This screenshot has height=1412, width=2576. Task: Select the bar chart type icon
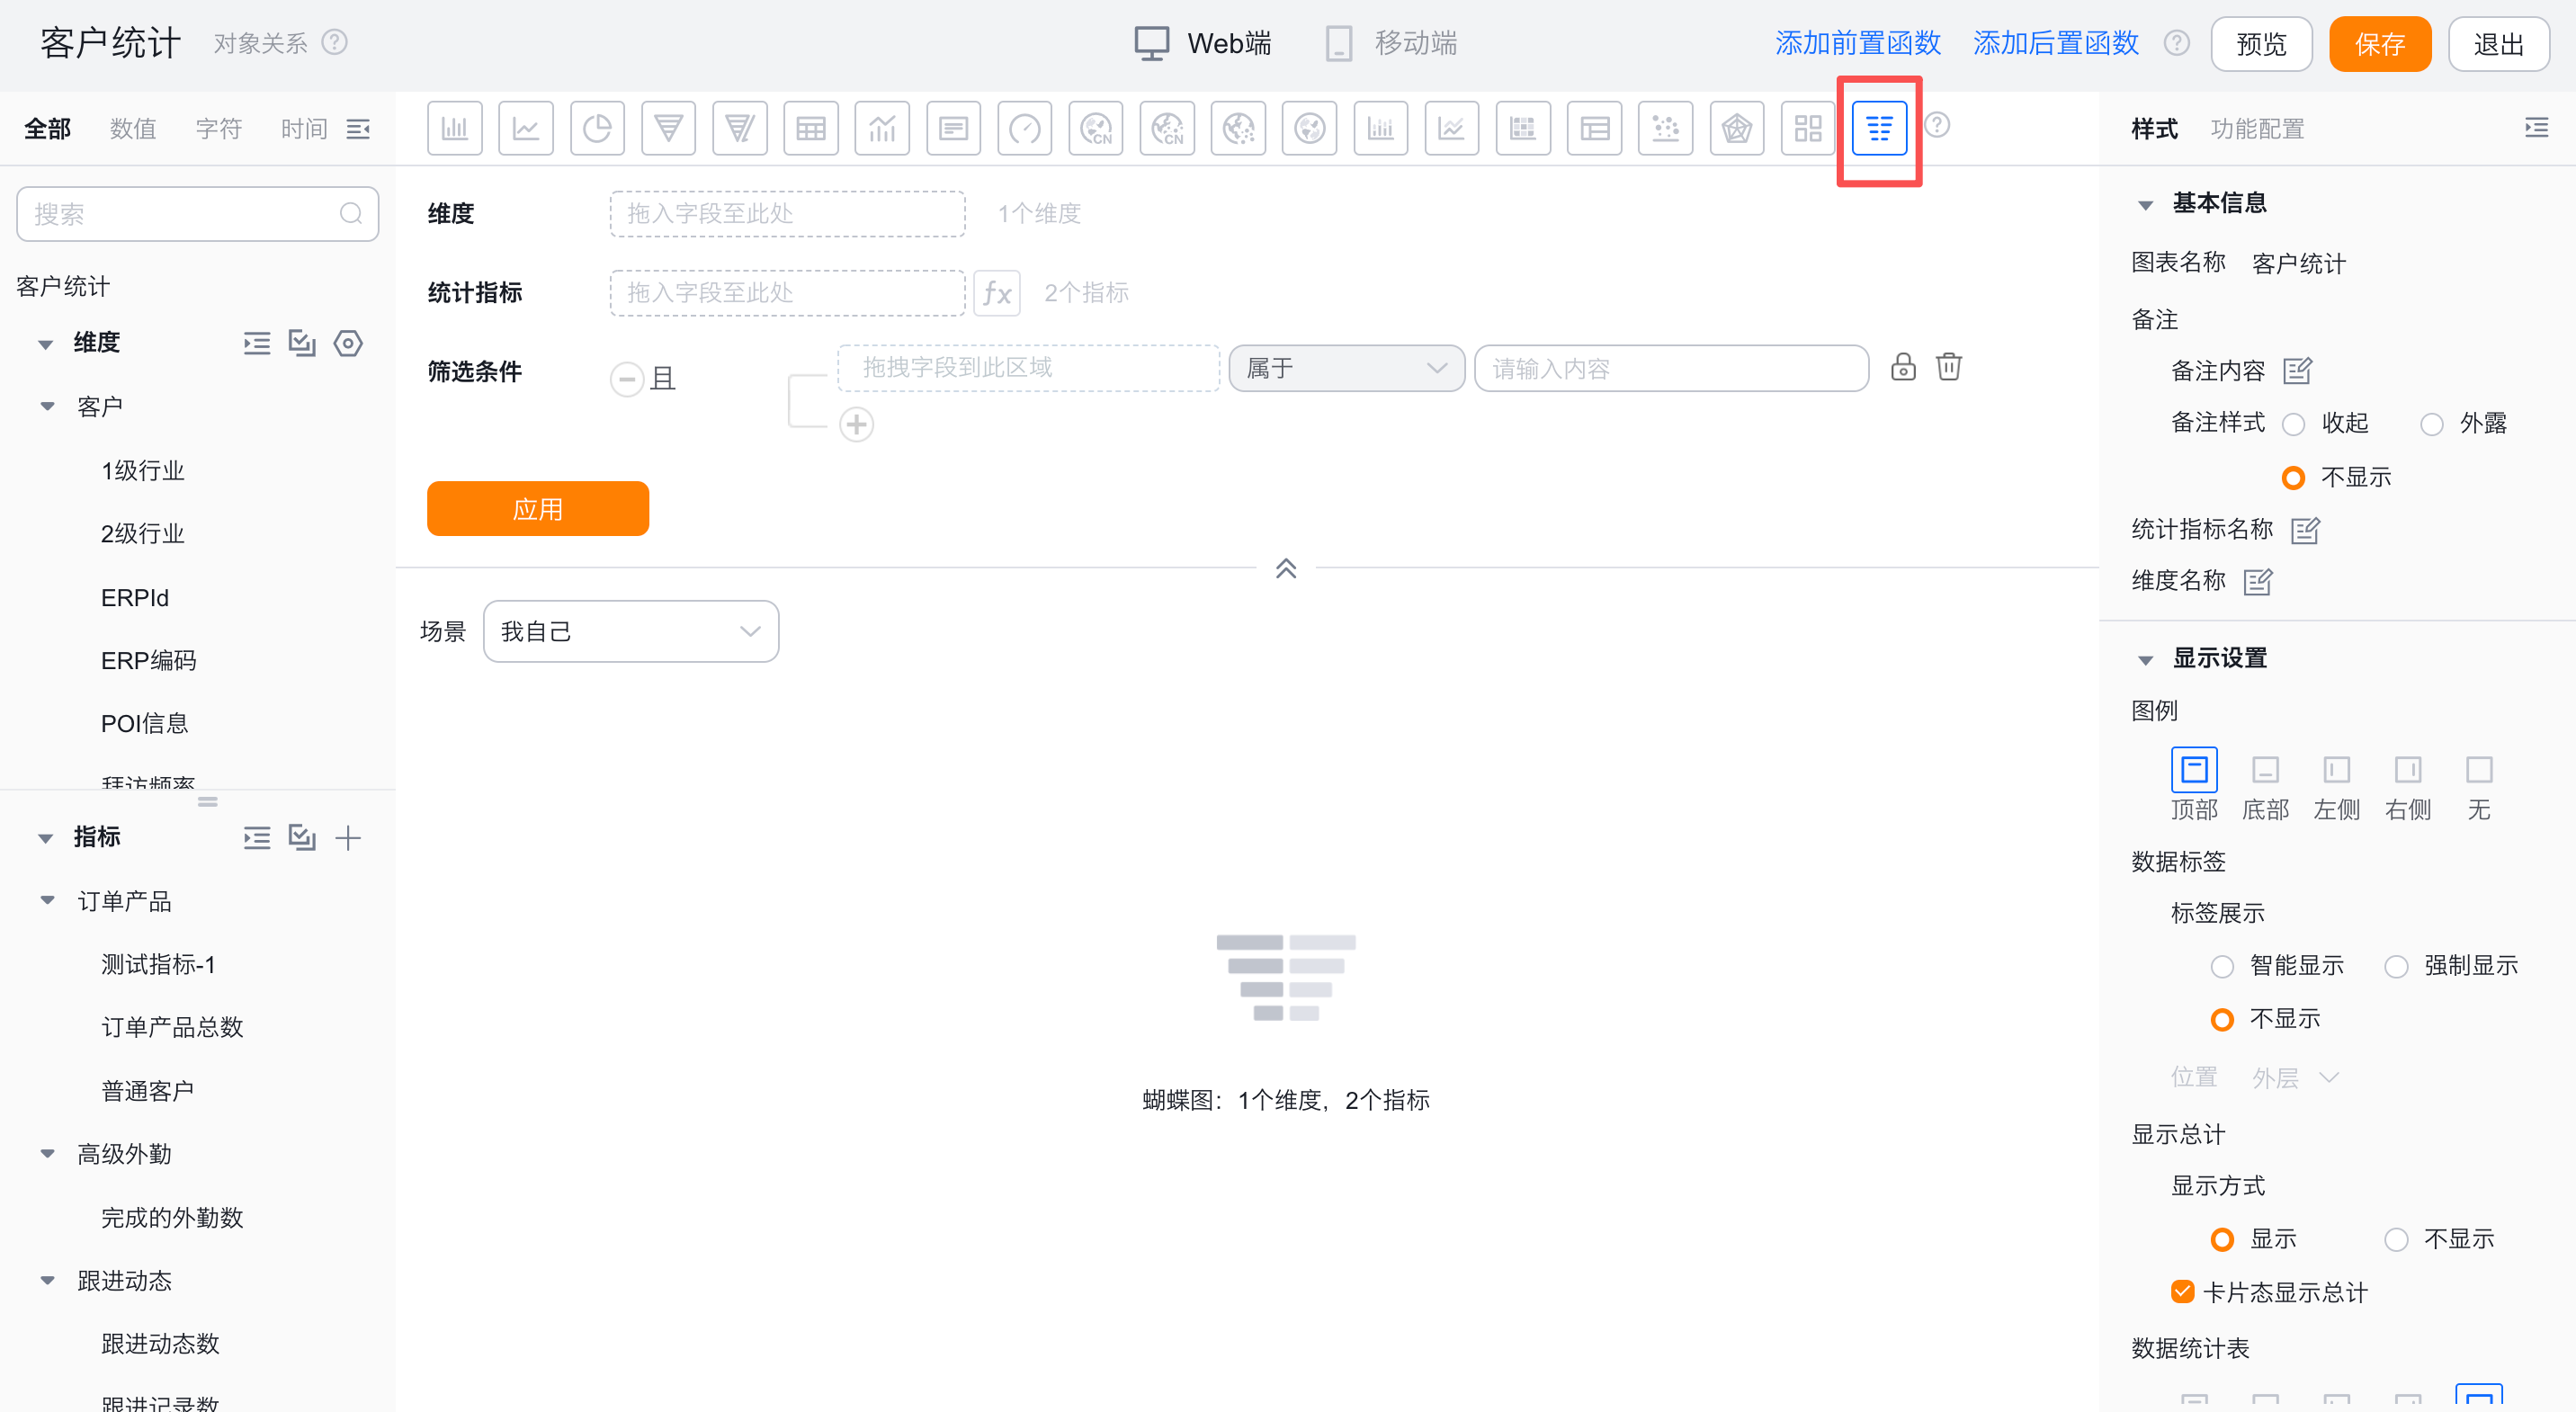(x=454, y=128)
